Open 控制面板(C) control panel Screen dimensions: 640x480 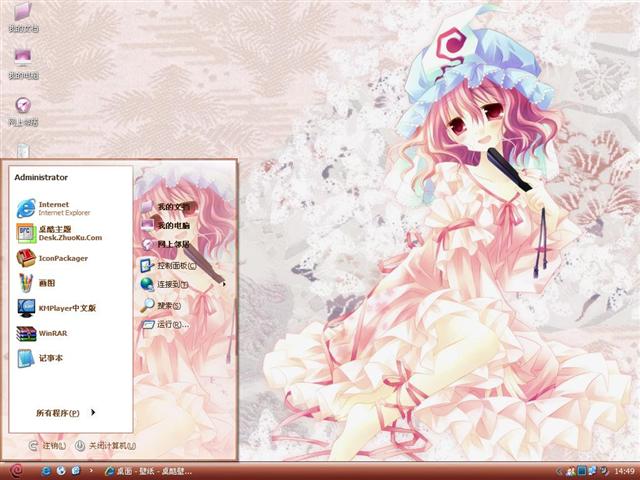point(168,266)
